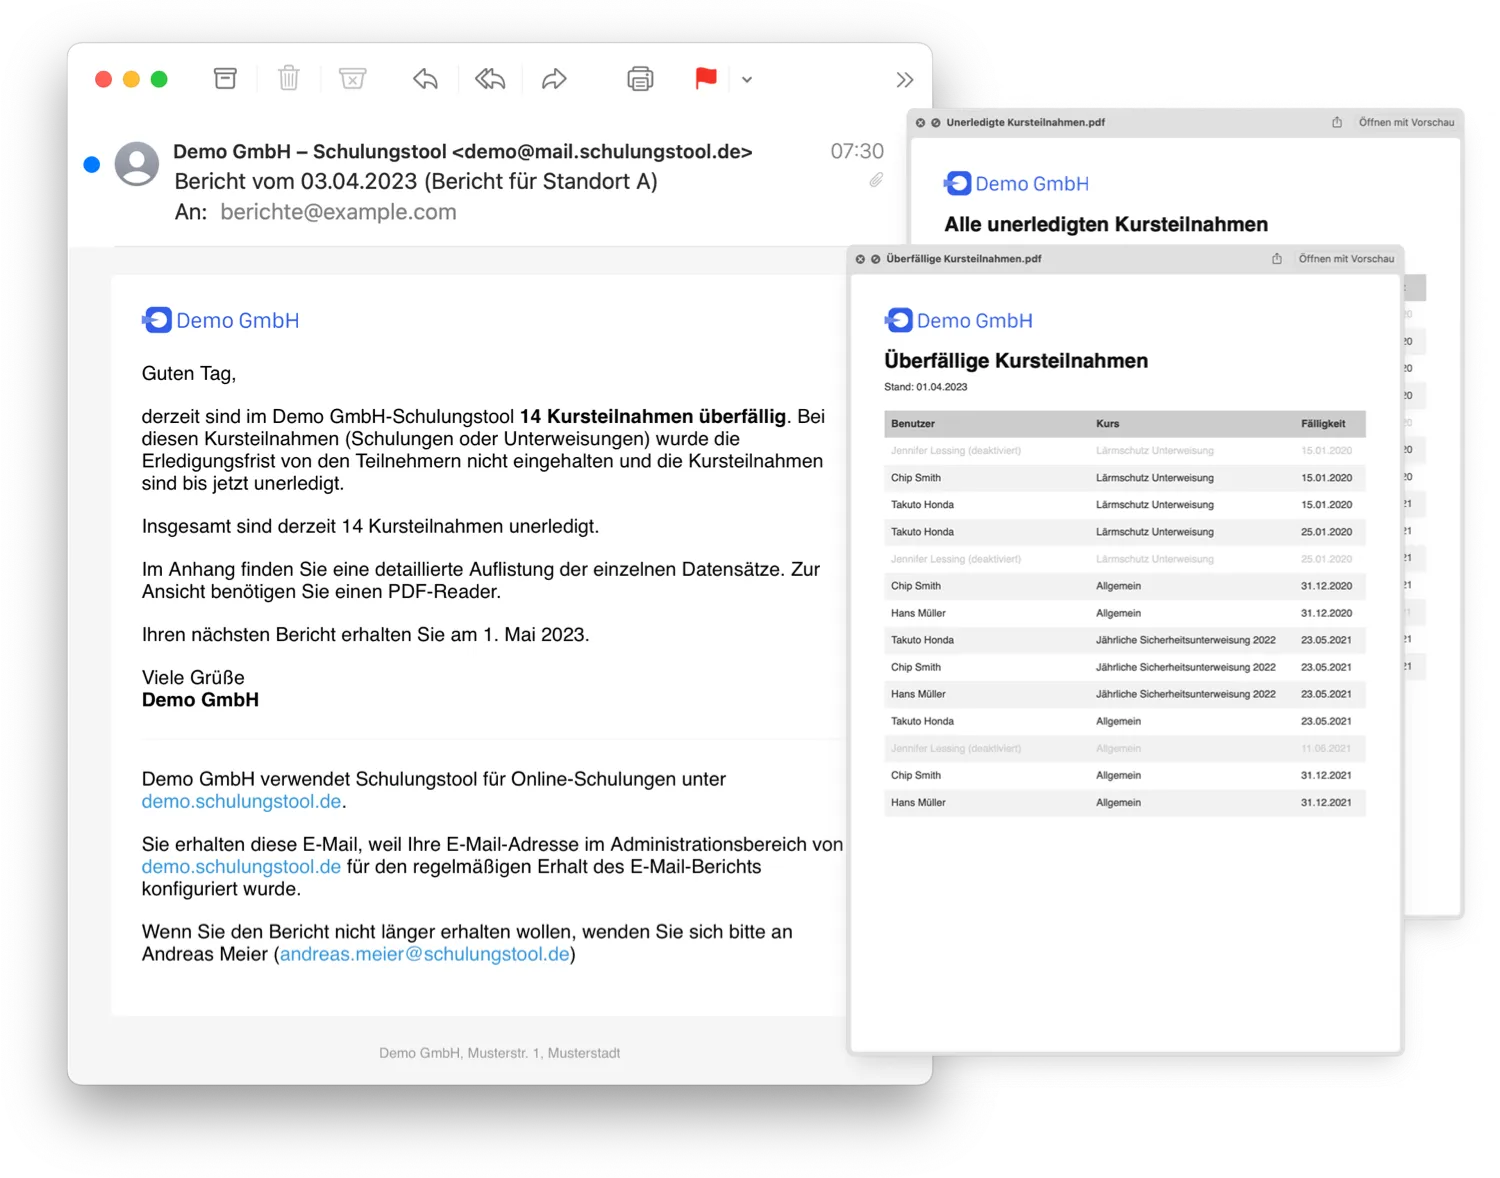The image size is (1500, 1178).
Task: Click the email time '07:30'
Action: [857, 151]
